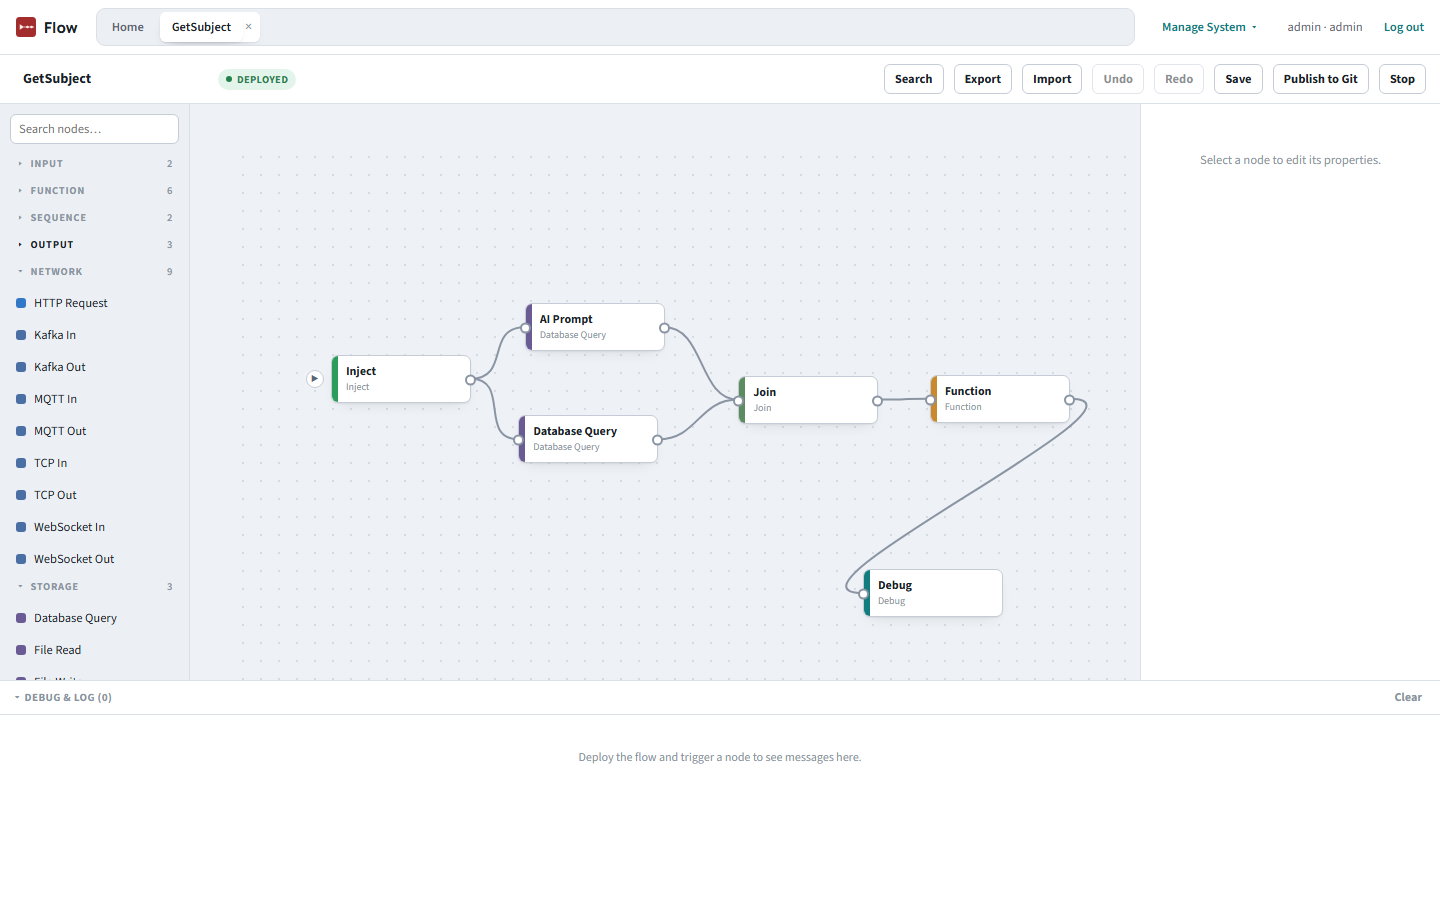Click the TCP Out node icon
1440x900 pixels.
pos(21,495)
